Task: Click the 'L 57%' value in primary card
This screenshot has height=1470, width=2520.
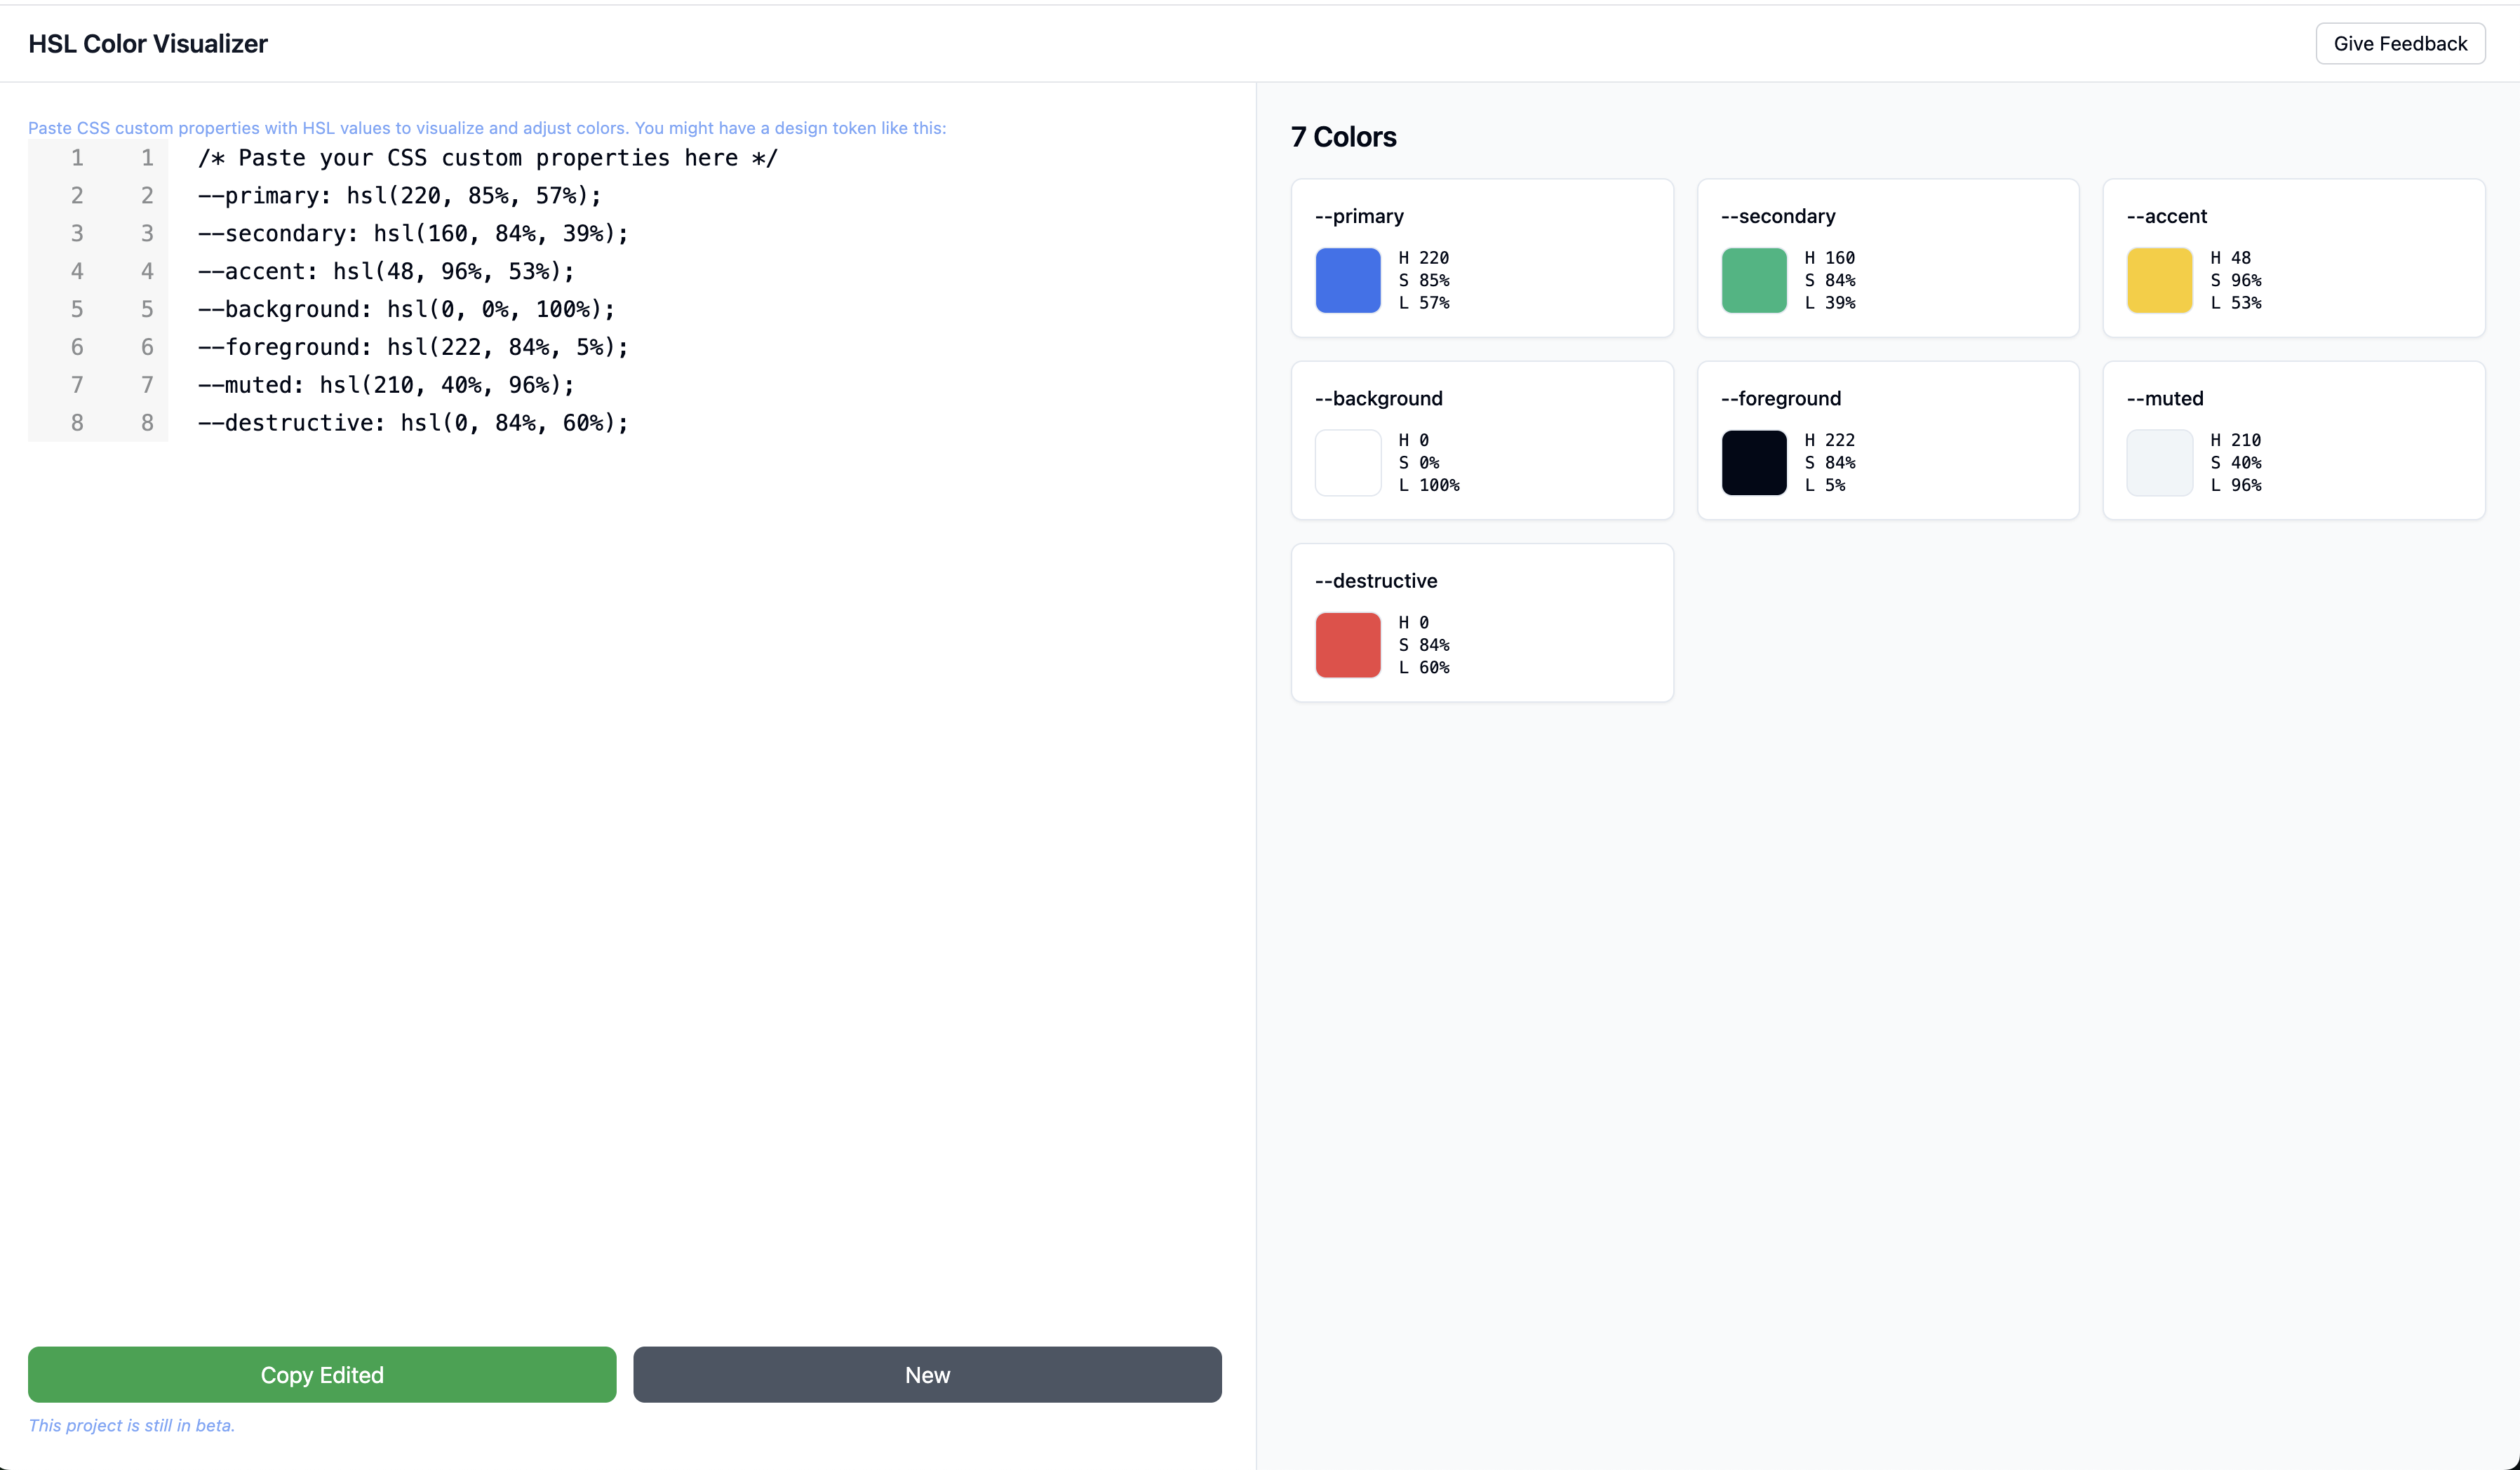Action: (1424, 303)
